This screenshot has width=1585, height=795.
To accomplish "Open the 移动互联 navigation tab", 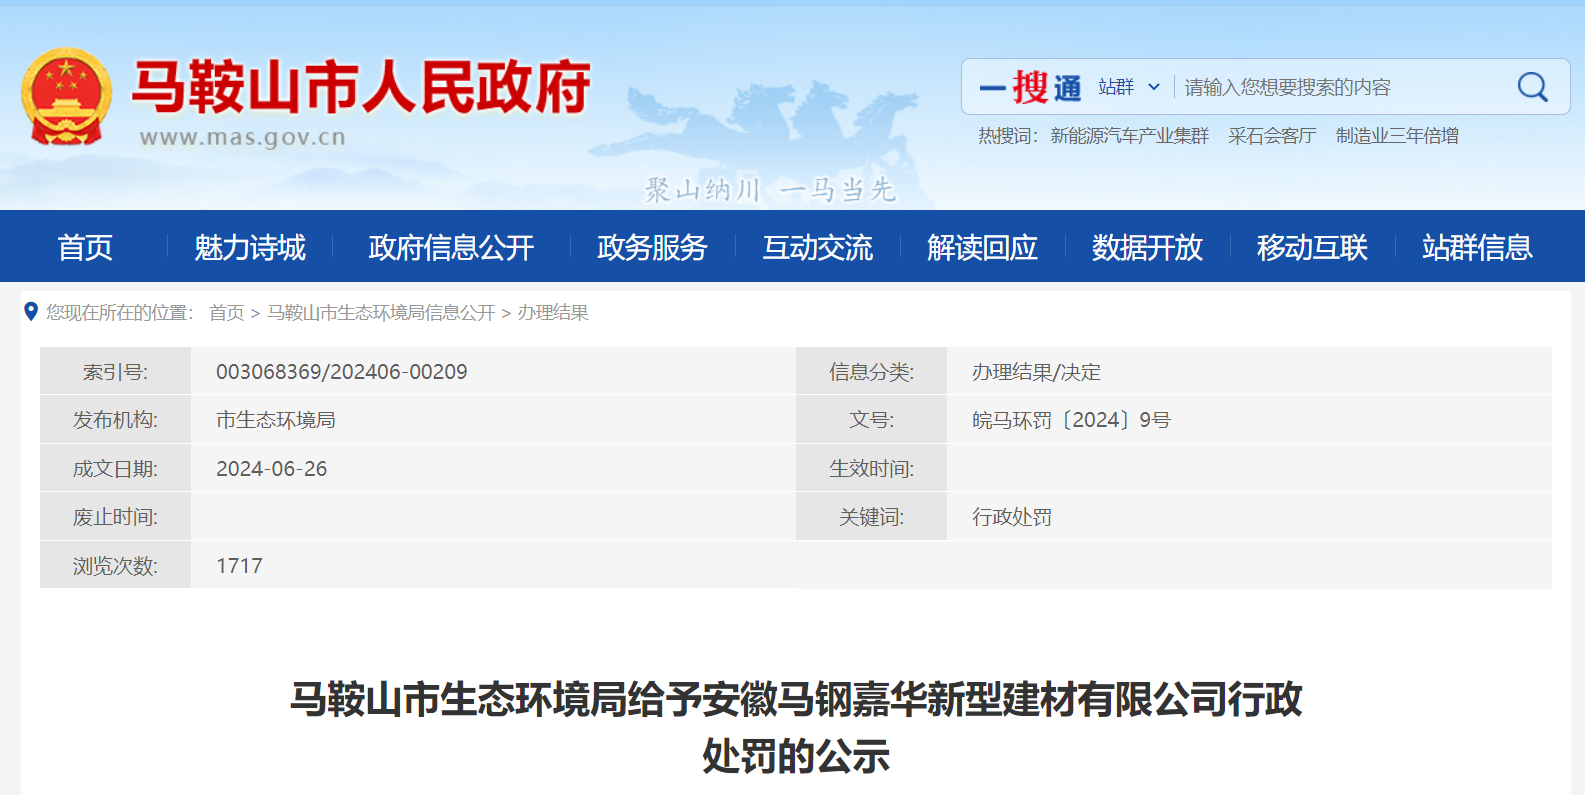I will [1312, 247].
